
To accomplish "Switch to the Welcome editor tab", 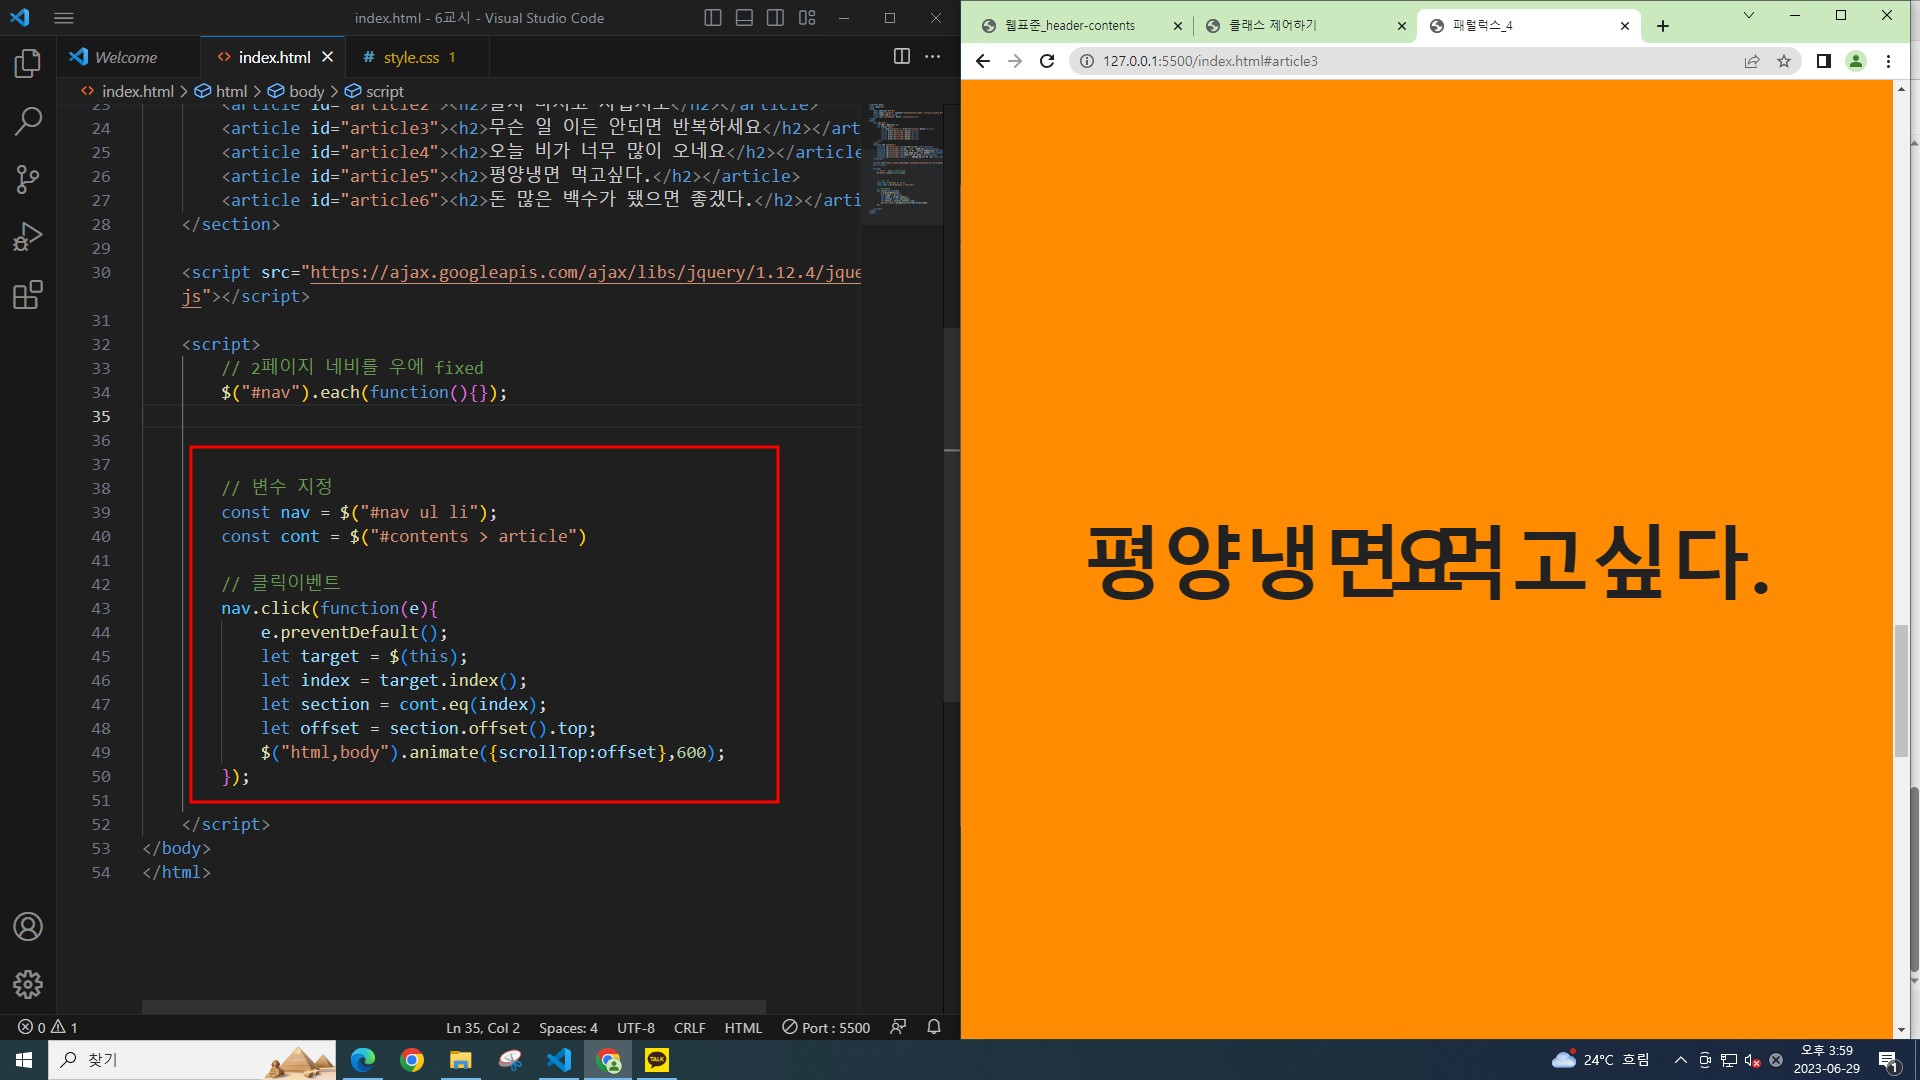I will pyautogui.click(x=126, y=58).
